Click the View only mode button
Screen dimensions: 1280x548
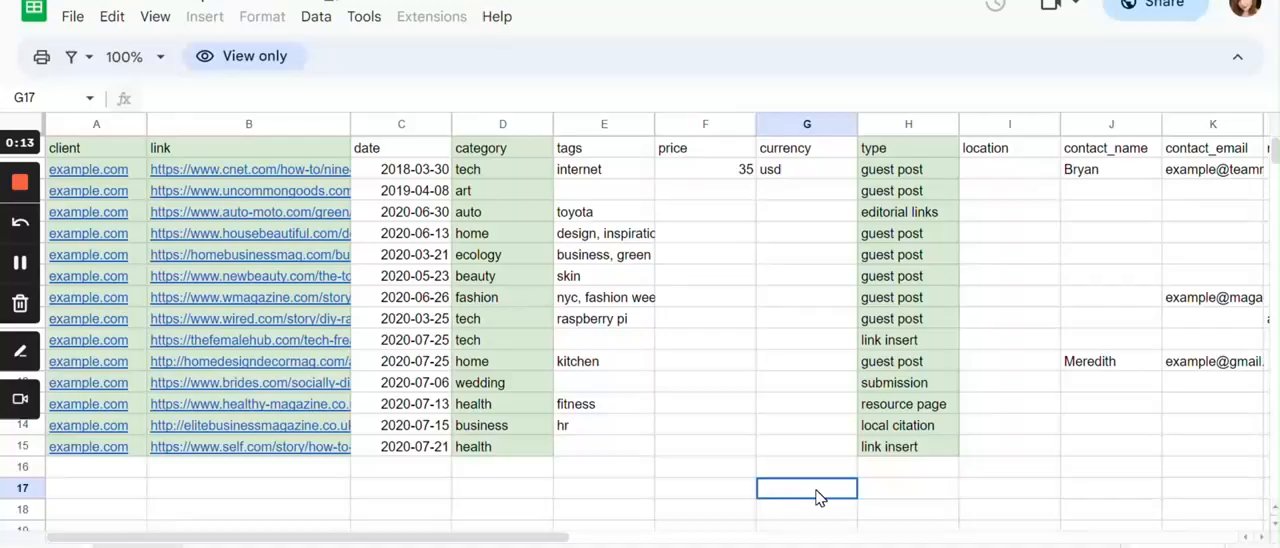pos(243,56)
